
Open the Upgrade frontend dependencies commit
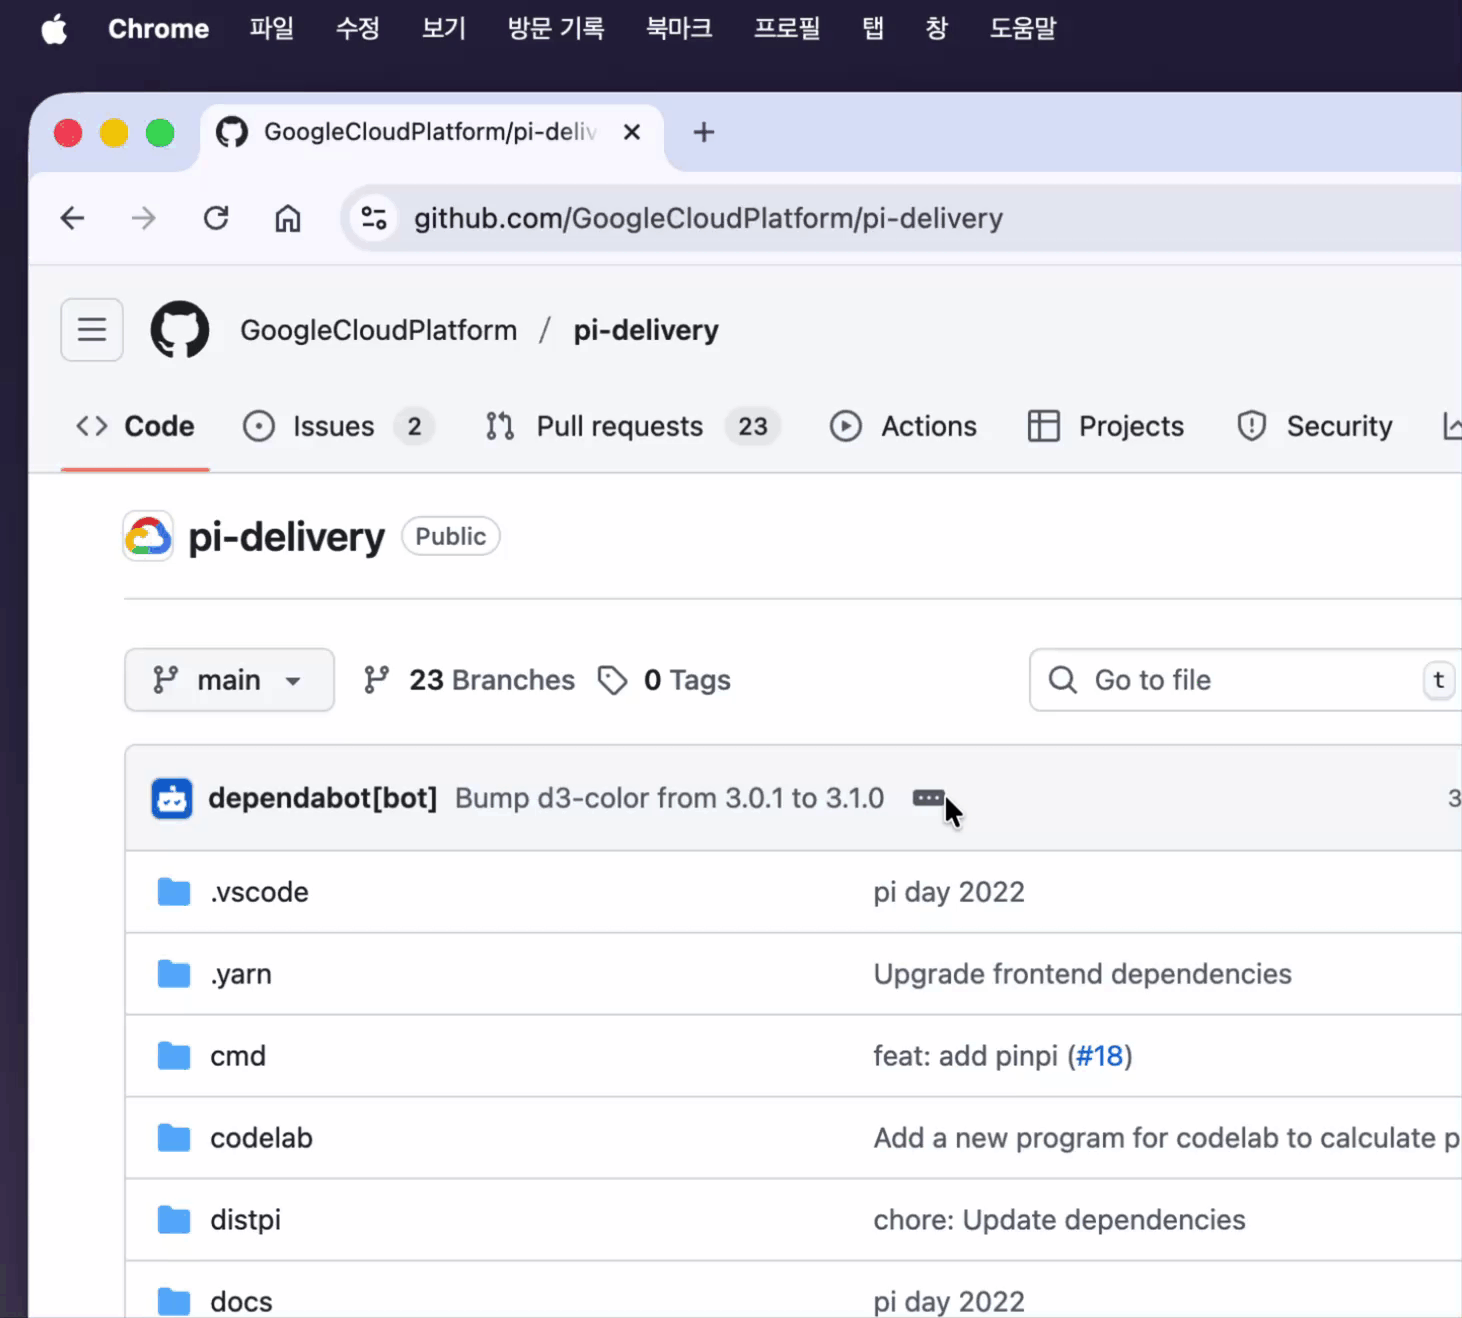1082,974
